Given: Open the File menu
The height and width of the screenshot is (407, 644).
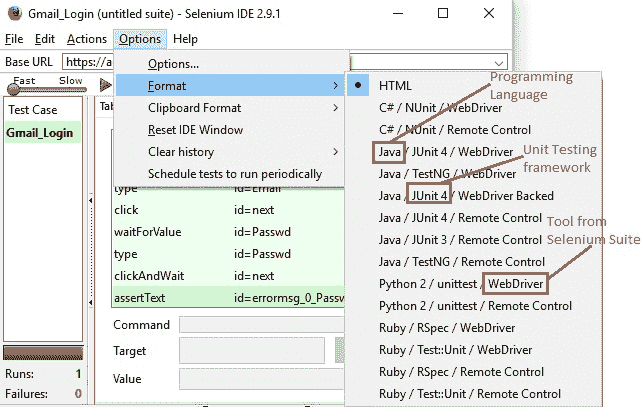Looking at the screenshot, I should pos(14,39).
